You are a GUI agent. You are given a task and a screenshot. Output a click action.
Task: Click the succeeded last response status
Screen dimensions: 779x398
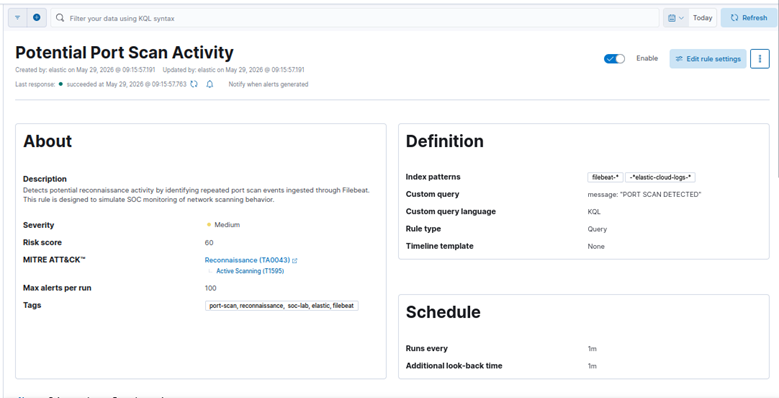click(126, 84)
